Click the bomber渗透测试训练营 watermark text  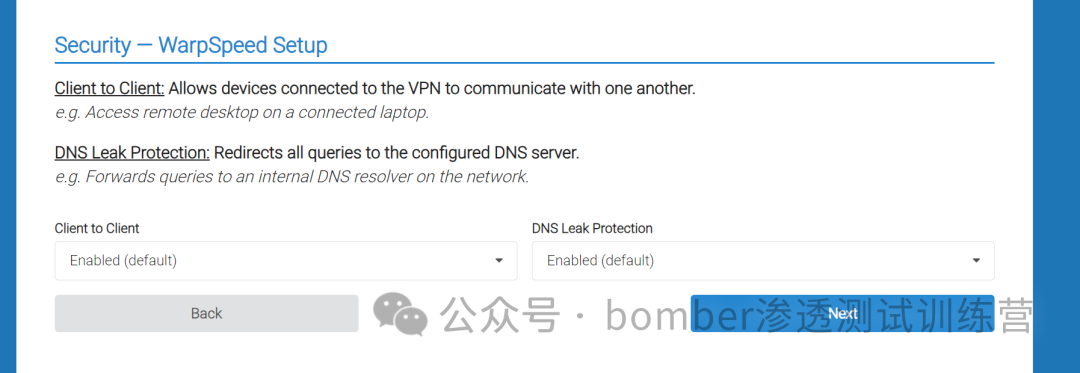(x=818, y=316)
